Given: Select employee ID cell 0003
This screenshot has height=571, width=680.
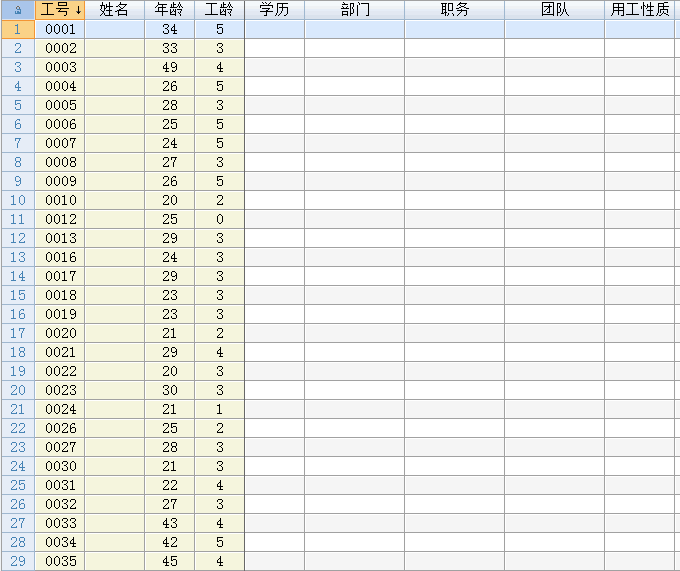Looking at the screenshot, I should pyautogui.click(x=60, y=67).
